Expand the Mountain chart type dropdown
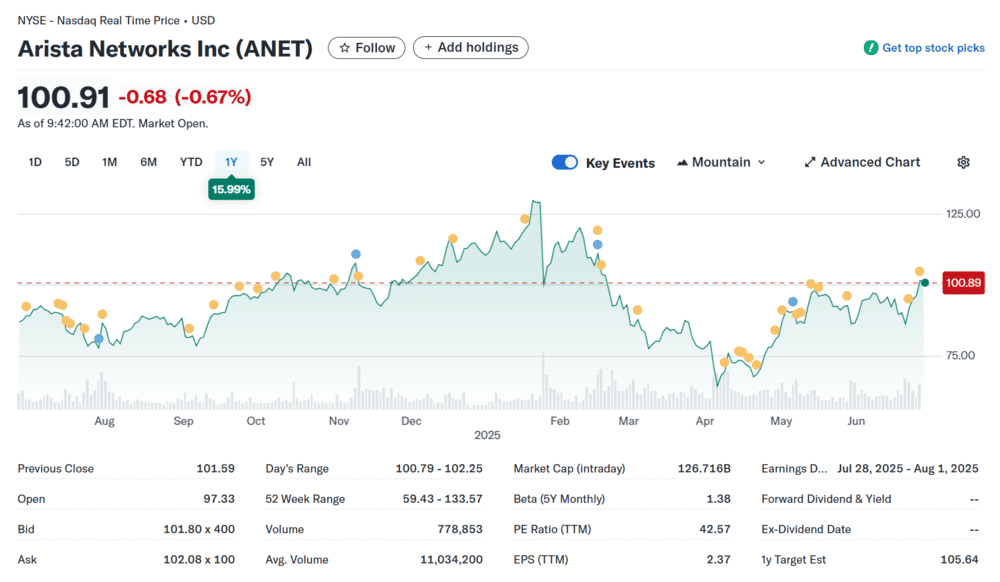The width and height of the screenshot is (1000, 582). pyautogui.click(x=721, y=163)
